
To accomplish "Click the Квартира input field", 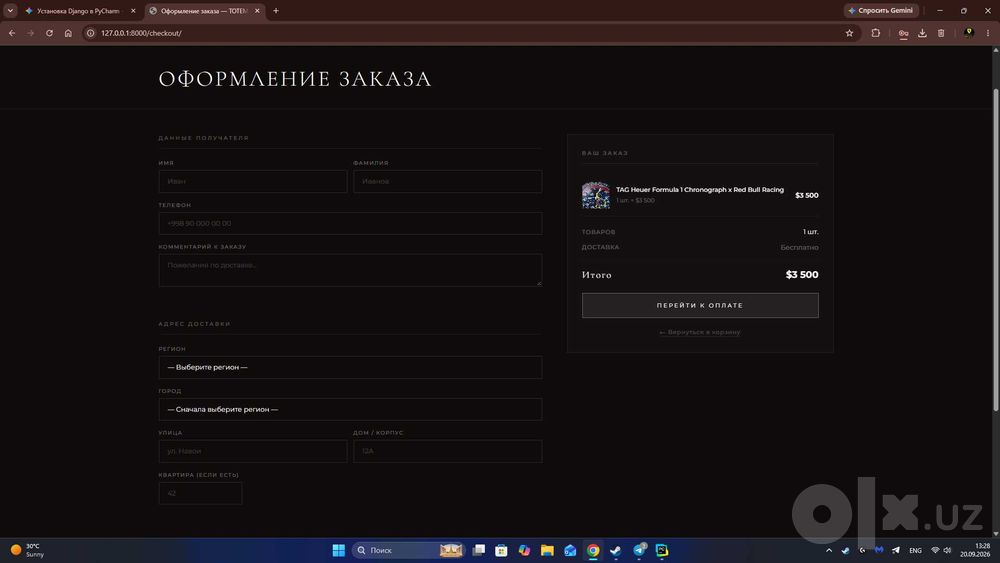I will [200, 494].
